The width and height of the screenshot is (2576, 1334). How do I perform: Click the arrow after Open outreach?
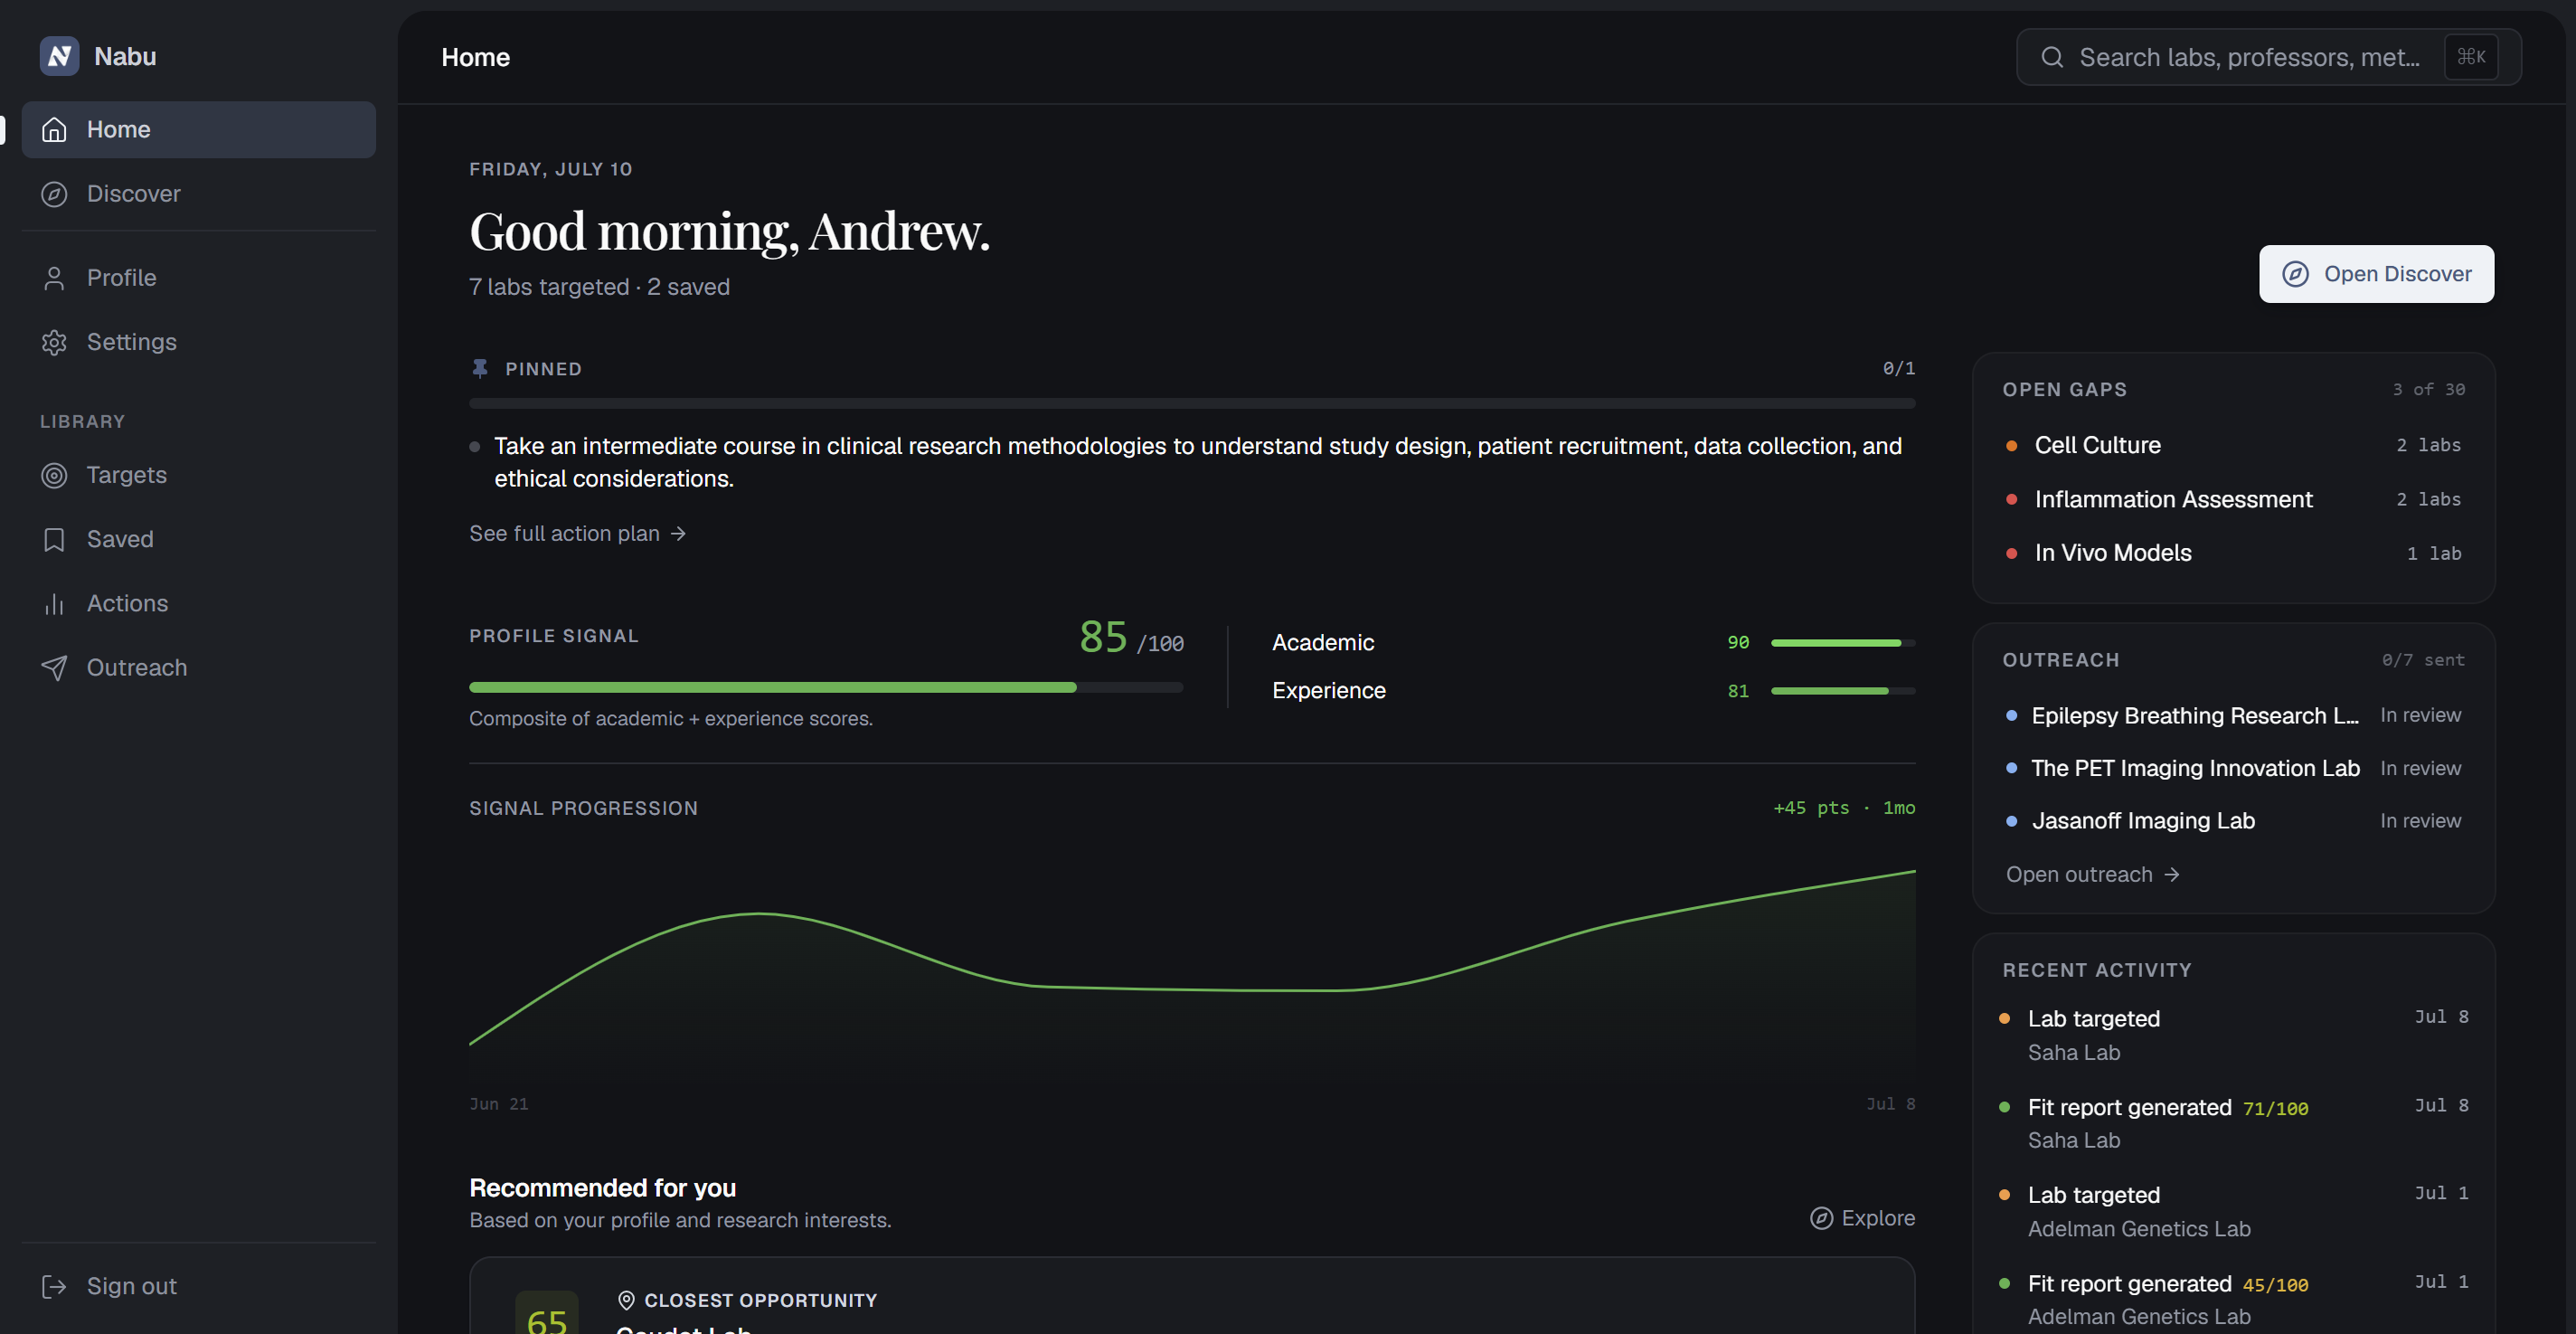coord(2171,875)
